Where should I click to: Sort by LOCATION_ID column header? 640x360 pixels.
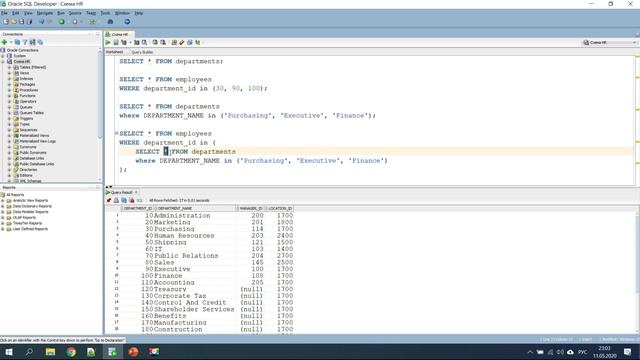tap(280, 209)
